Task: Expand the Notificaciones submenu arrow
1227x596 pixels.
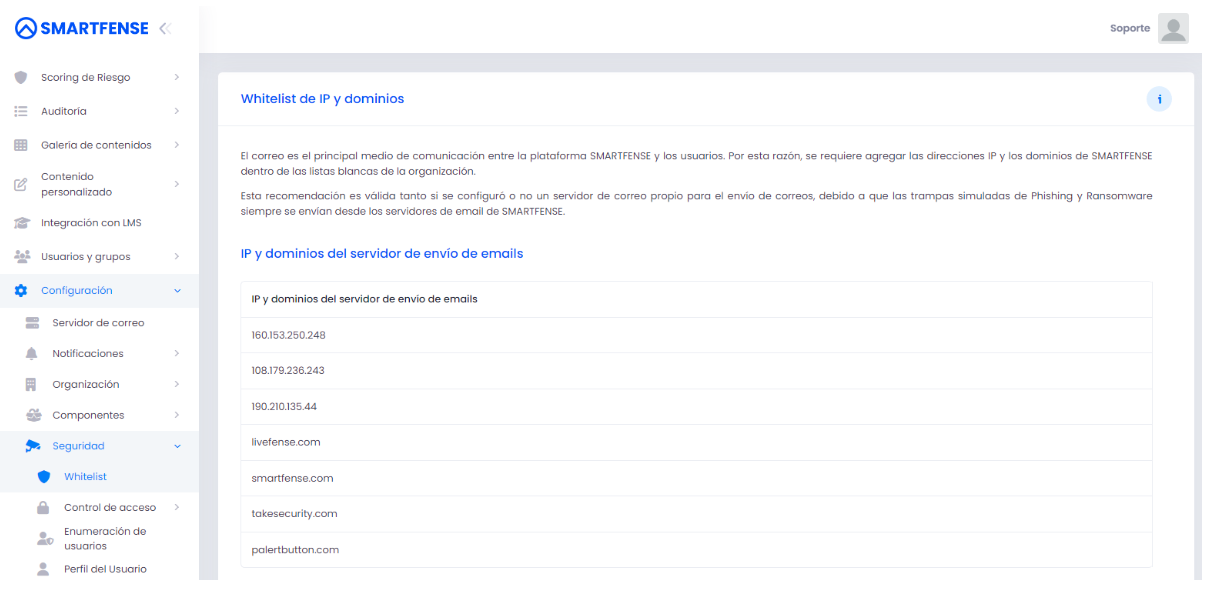Action: point(177,354)
